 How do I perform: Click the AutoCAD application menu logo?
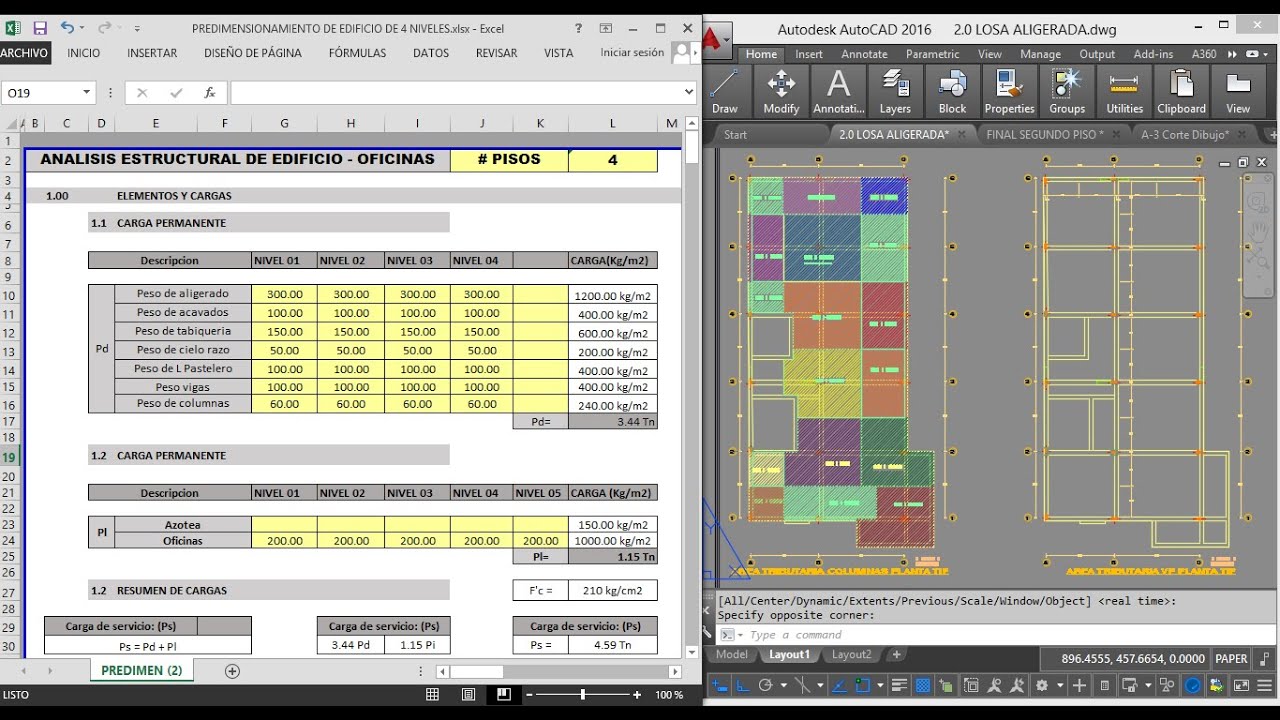click(716, 40)
